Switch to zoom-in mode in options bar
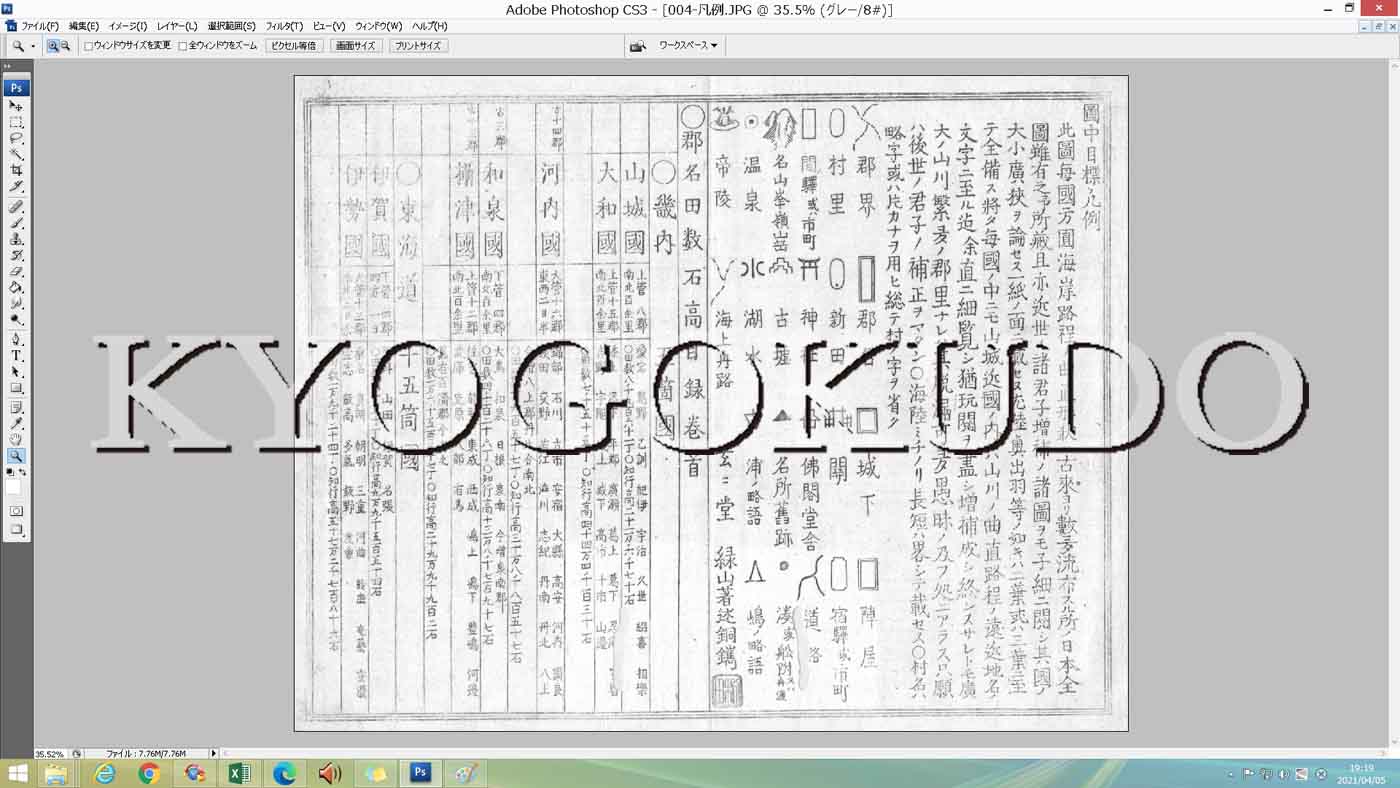This screenshot has height=788, width=1400. coord(53,46)
